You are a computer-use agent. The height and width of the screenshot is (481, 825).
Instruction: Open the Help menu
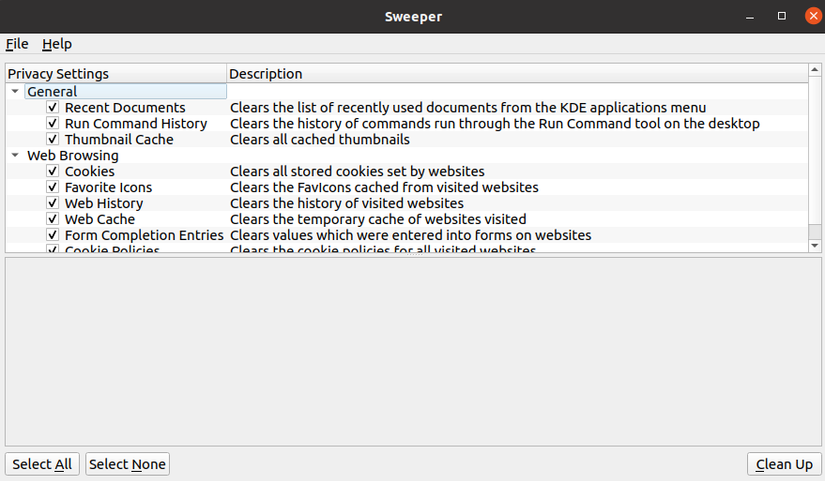[57, 44]
